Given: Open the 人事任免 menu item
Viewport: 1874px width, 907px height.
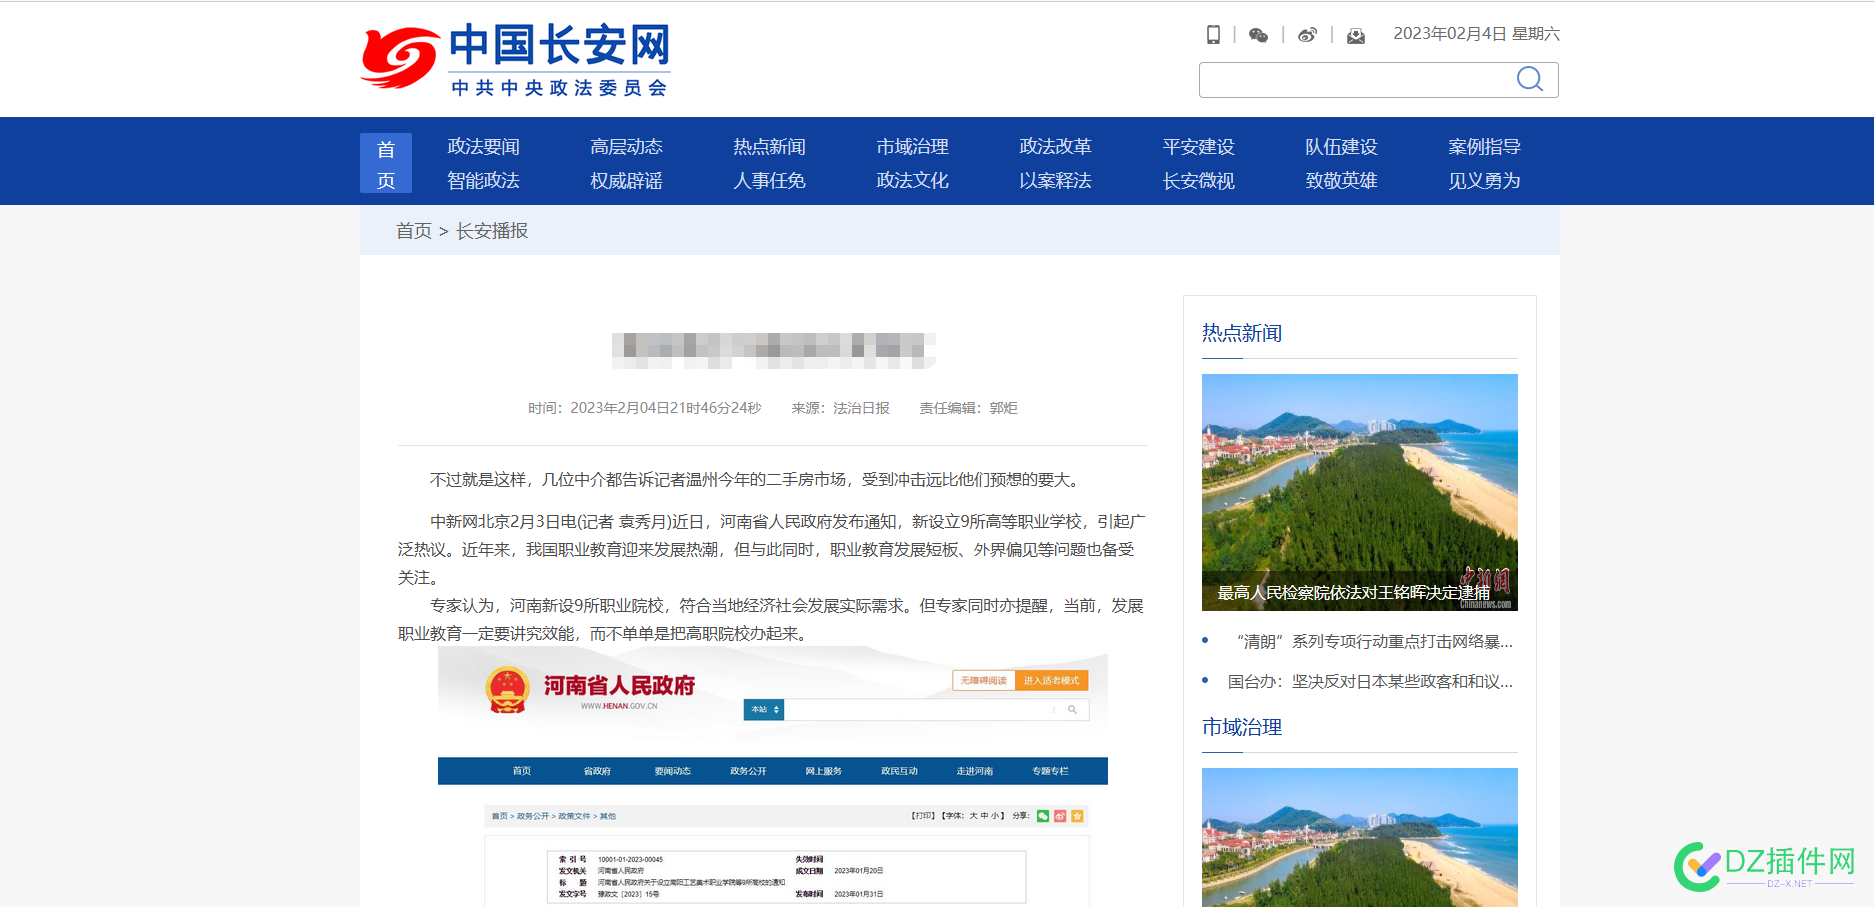Looking at the screenshot, I should [x=770, y=181].
